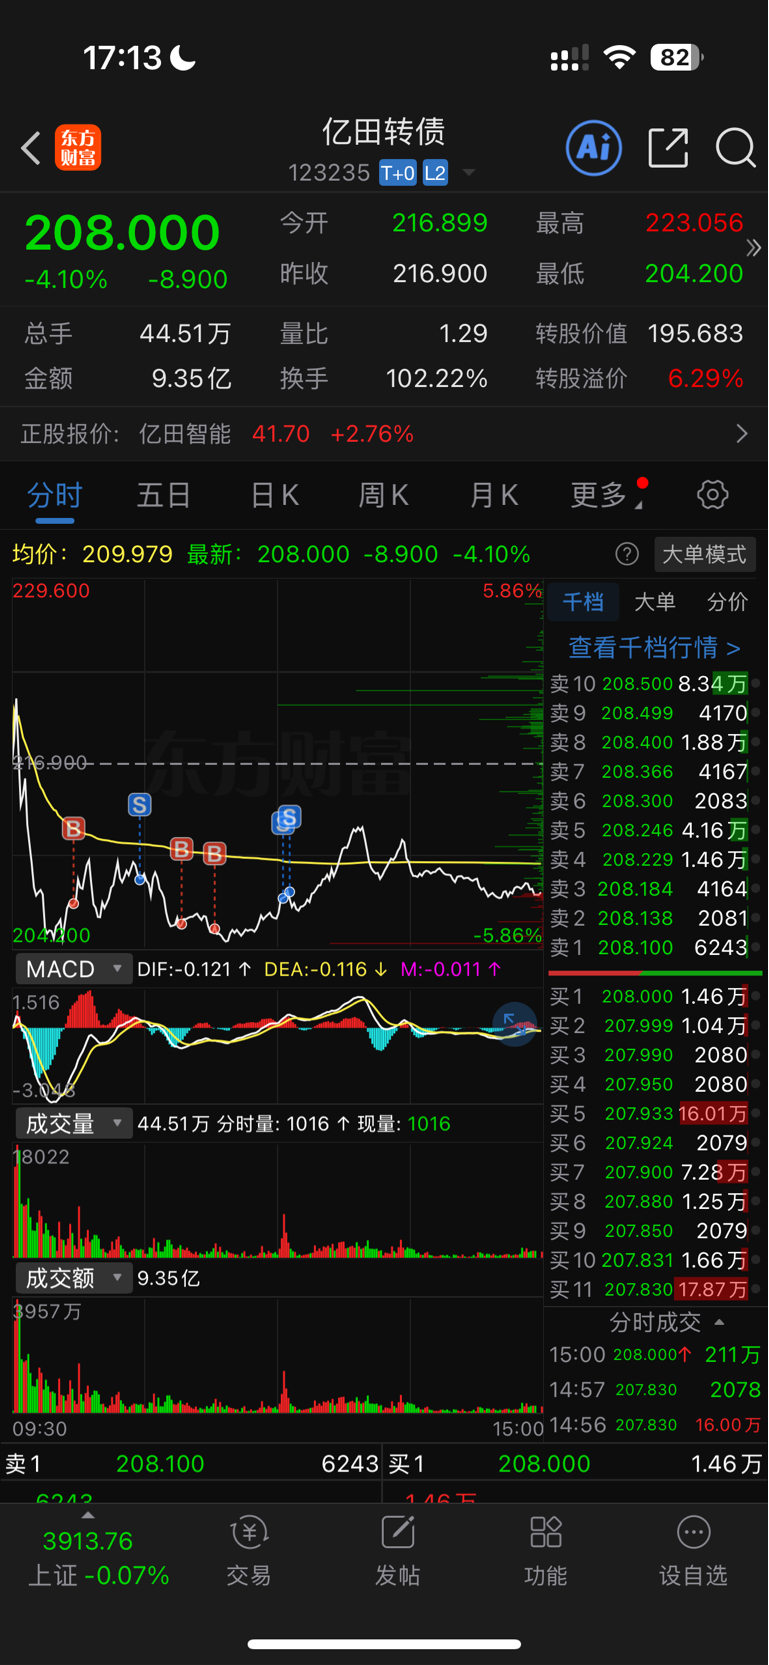Open chart settings gear icon
Image resolution: width=769 pixels, height=1665 pixels.
pos(712,494)
